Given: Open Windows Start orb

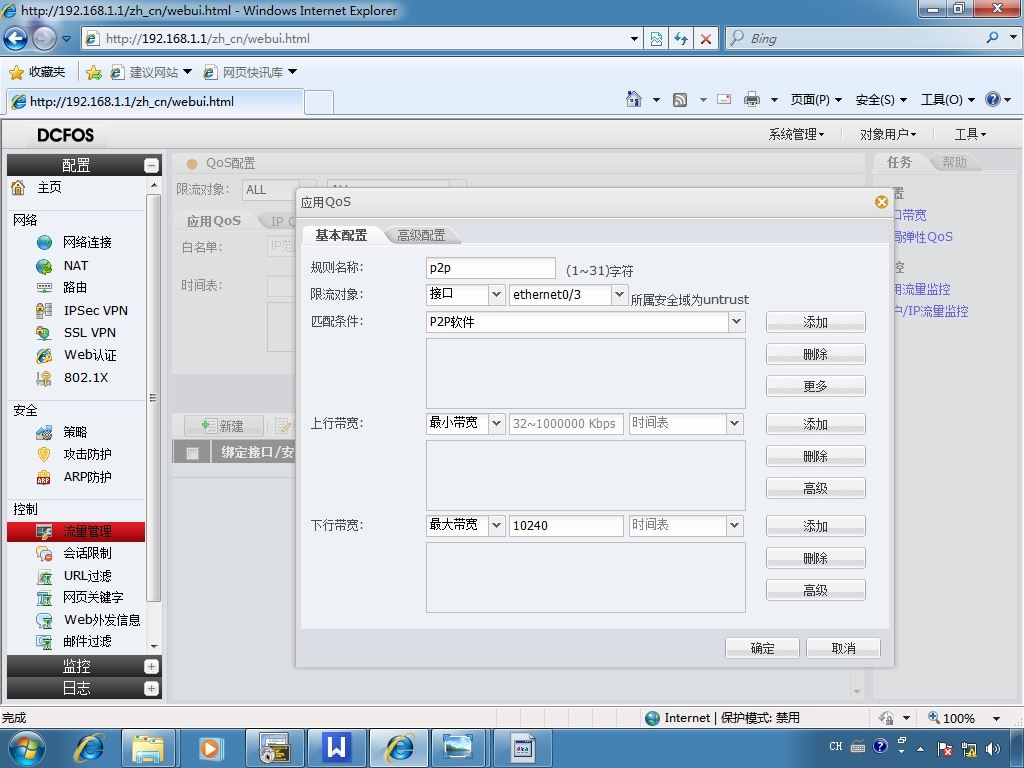Looking at the screenshot, I should click(26, 748).
